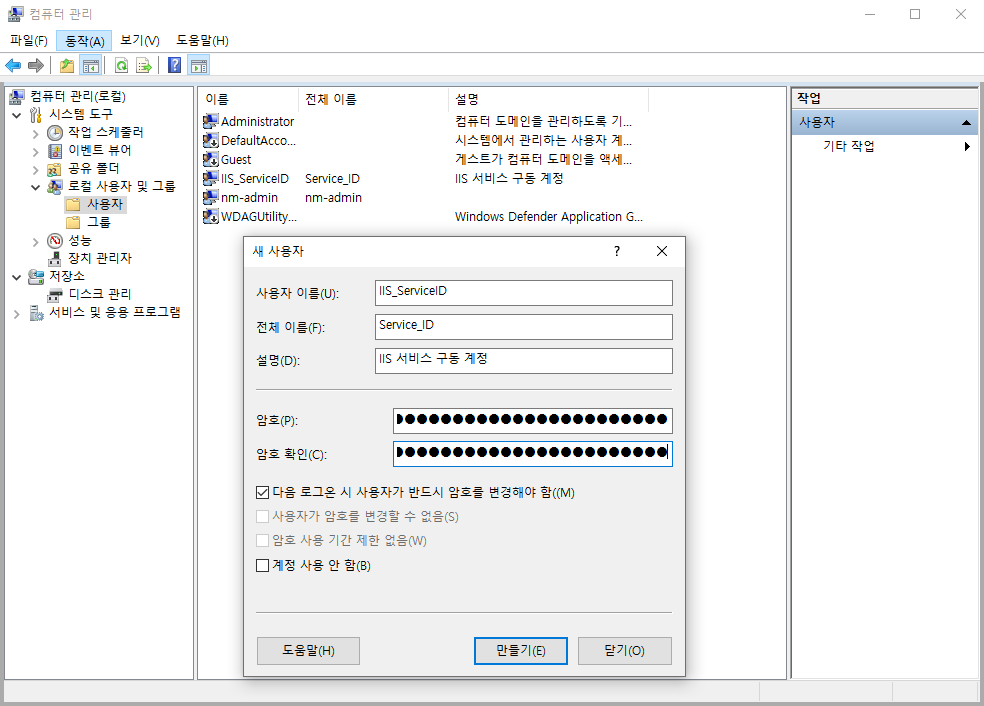Expand the 작업 스케줄러 tree node

coord(36,134)
